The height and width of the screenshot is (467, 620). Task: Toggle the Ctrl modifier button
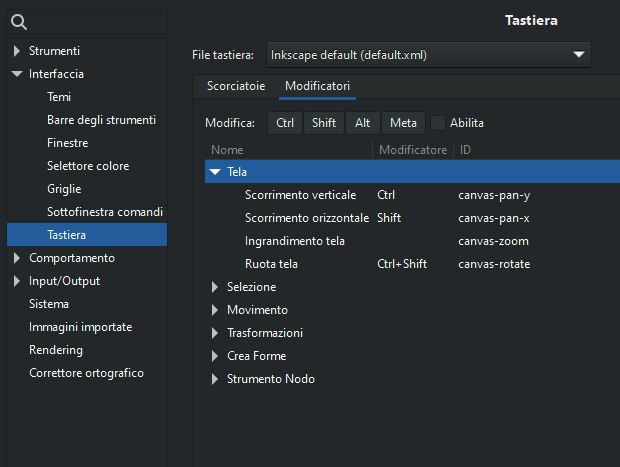point(285,123)
